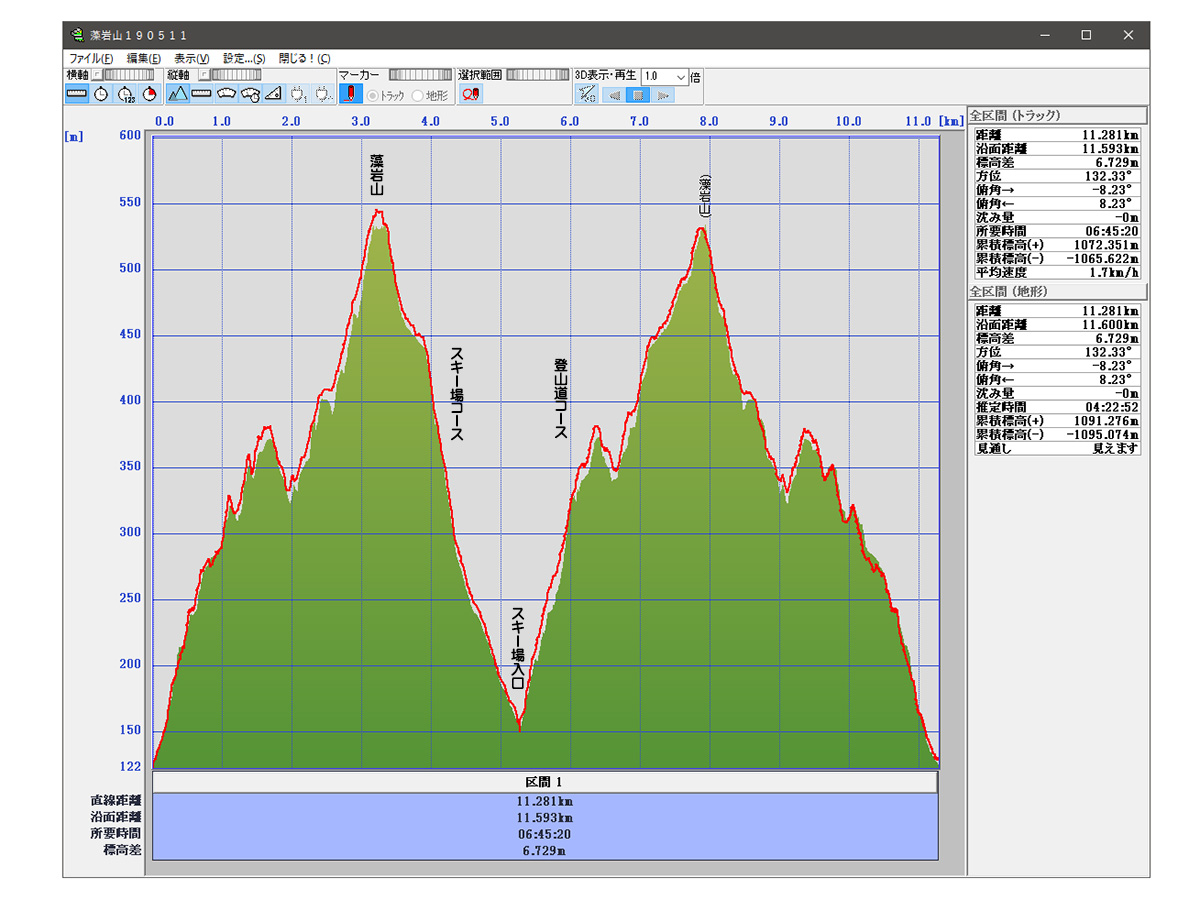Viewport: 1200px width, 900px height.
Task: Click the マーカー slider bar
Action: pos(420,75)
